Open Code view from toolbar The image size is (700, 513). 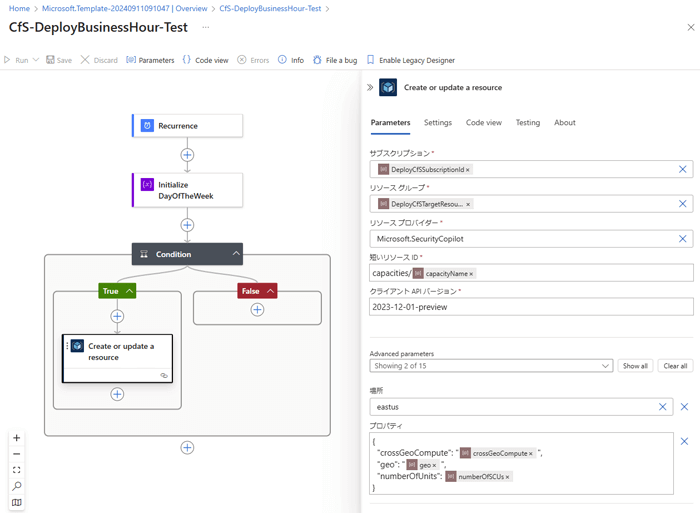206,60
